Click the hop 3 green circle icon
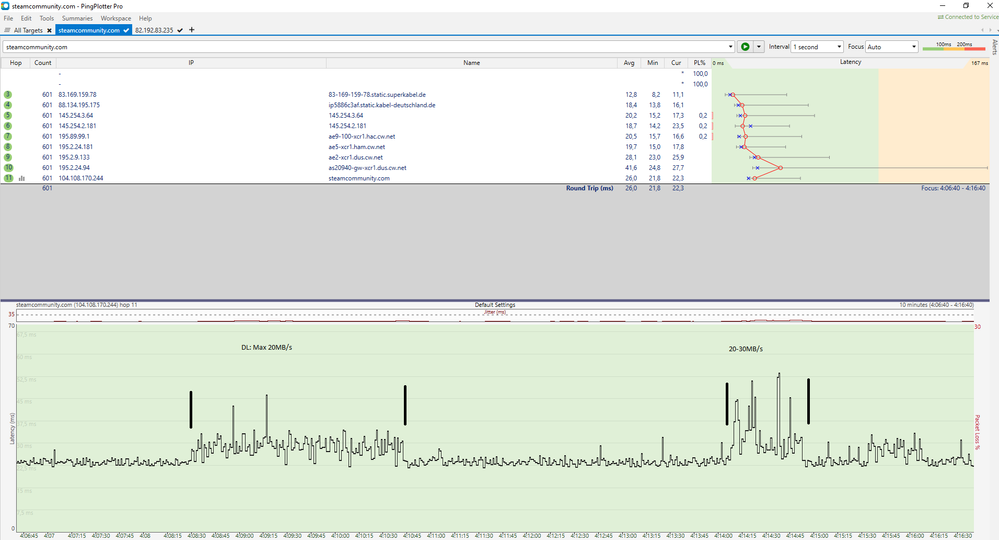Screen dimensions: 999x540 8,94
